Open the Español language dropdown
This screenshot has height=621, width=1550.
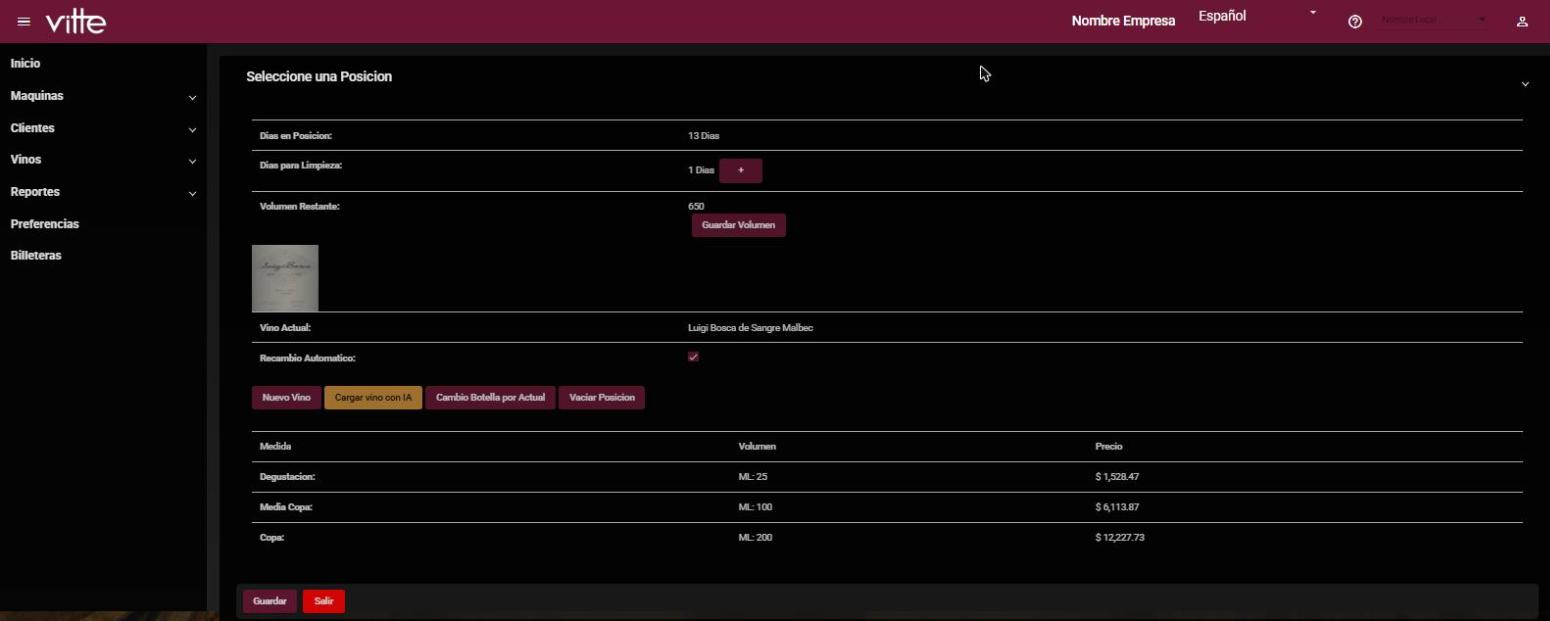coord(1258,17)
